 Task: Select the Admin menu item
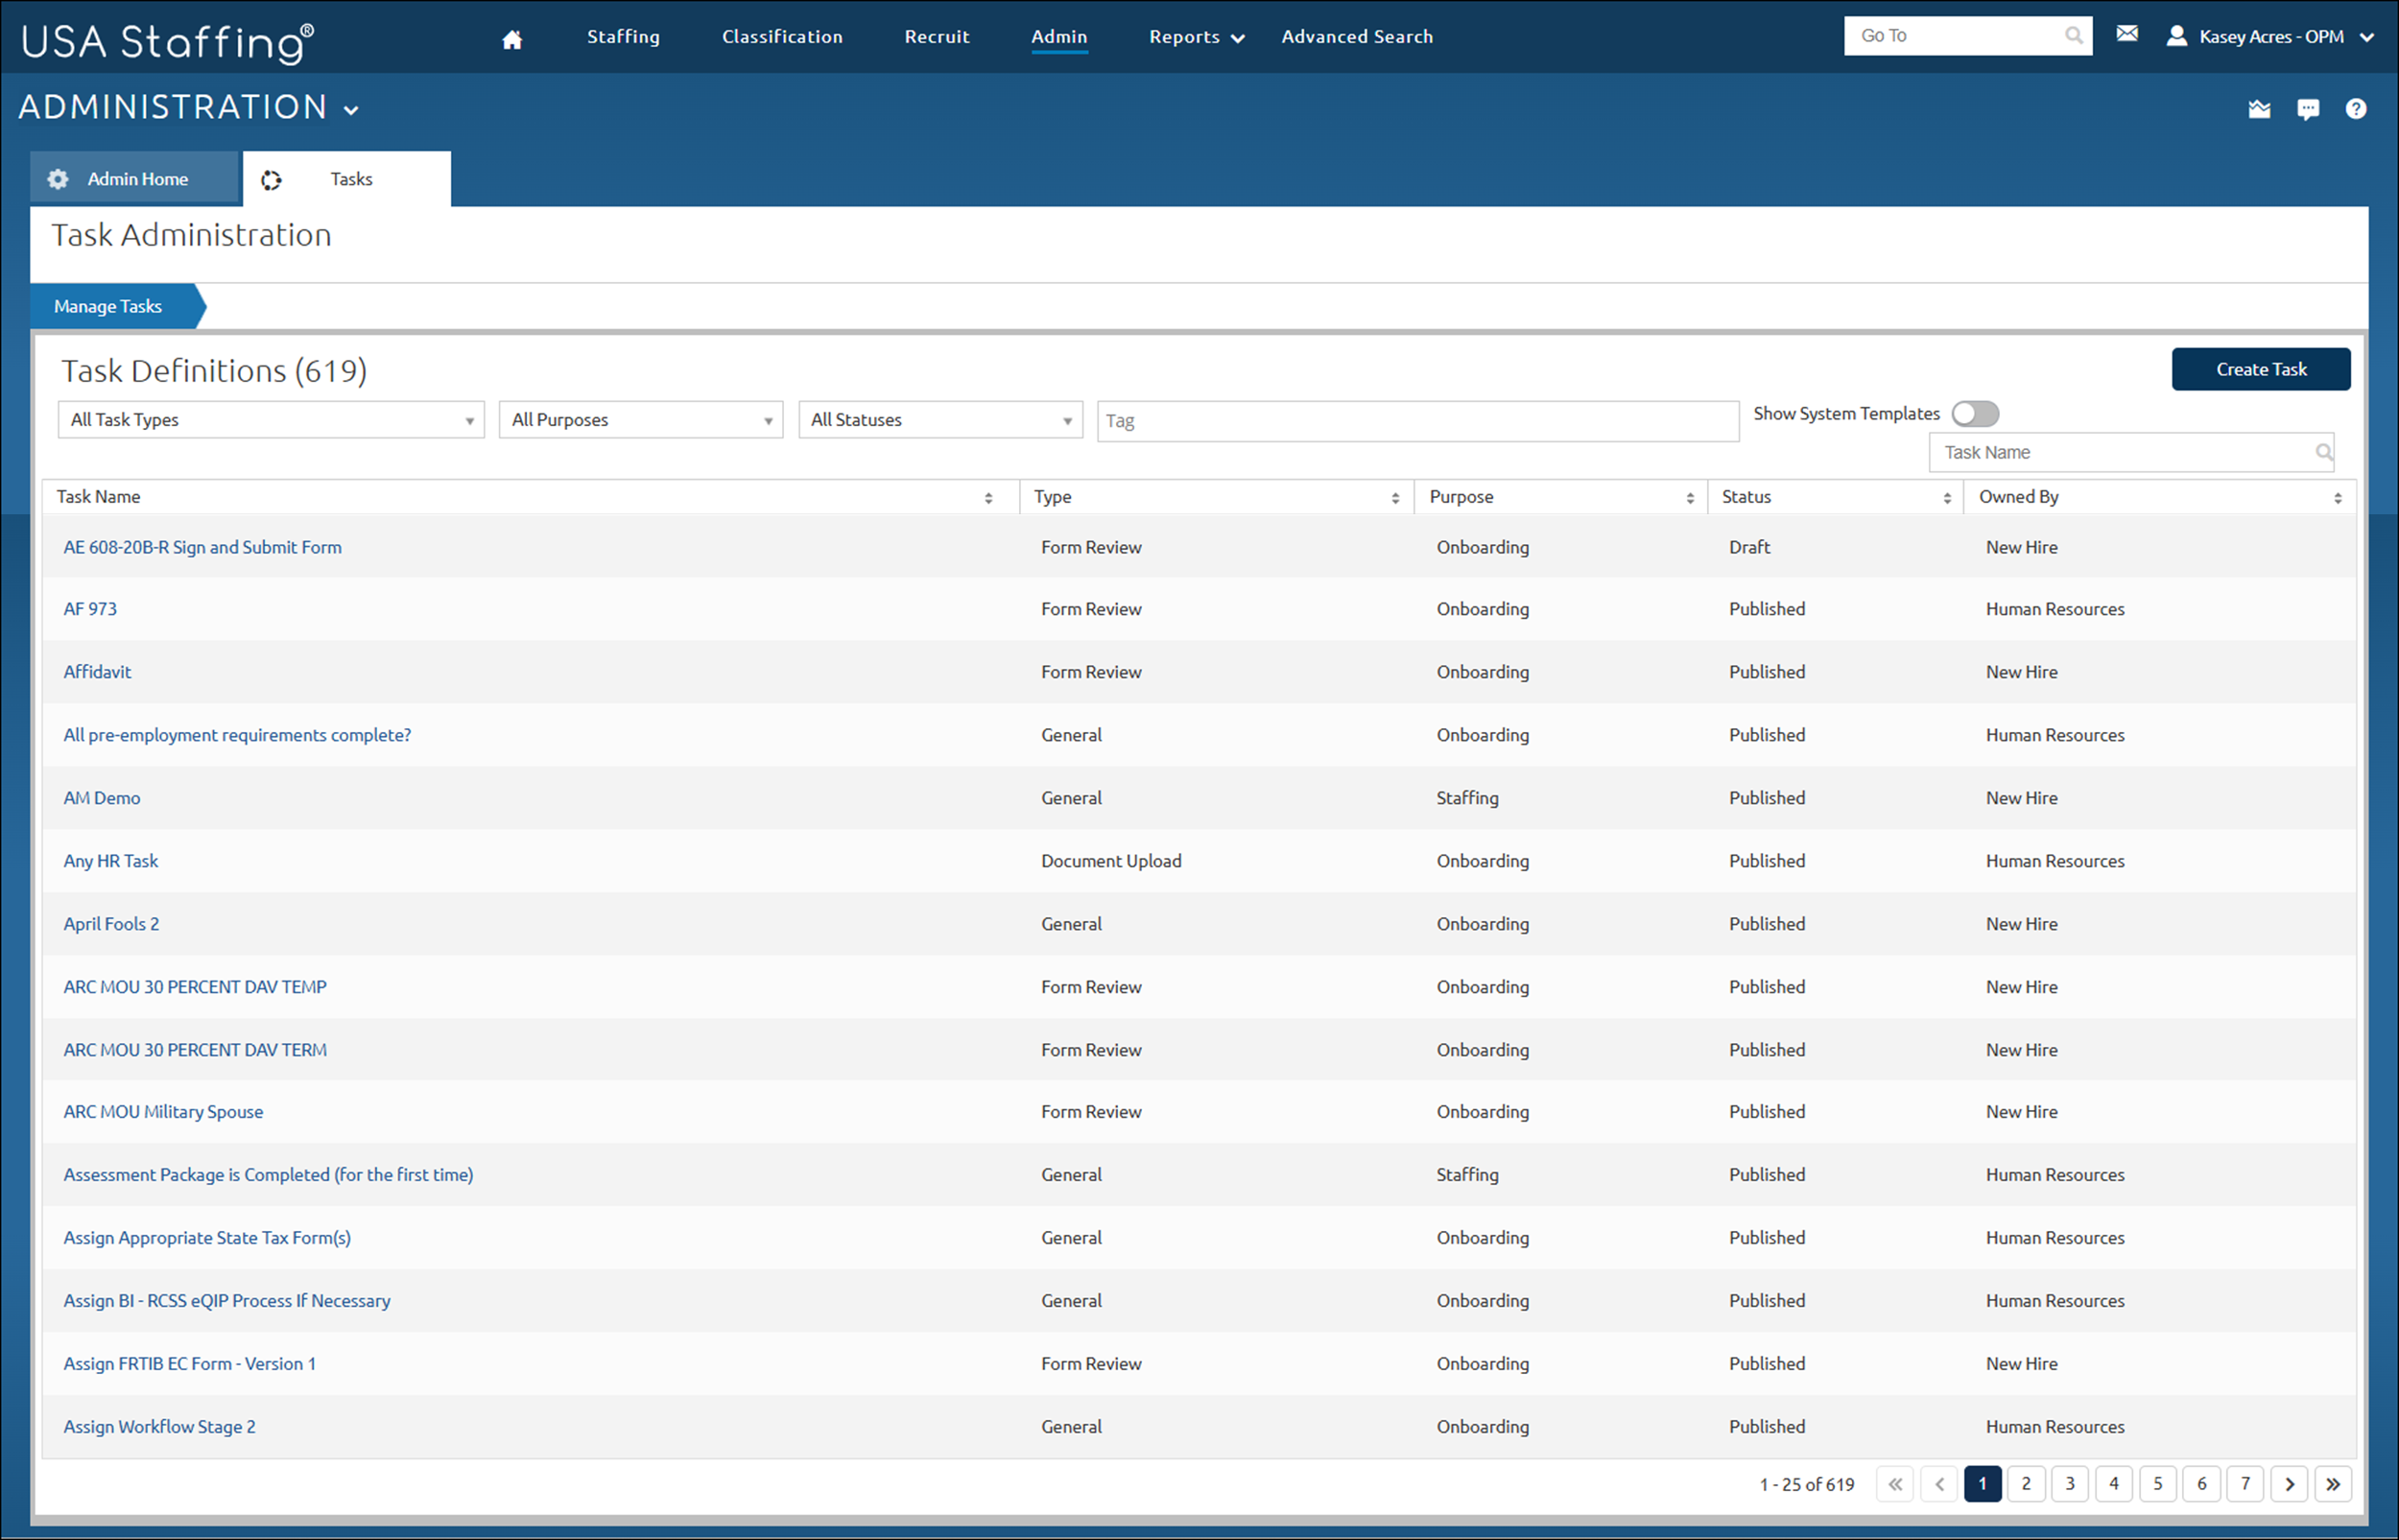[1059, 37]
